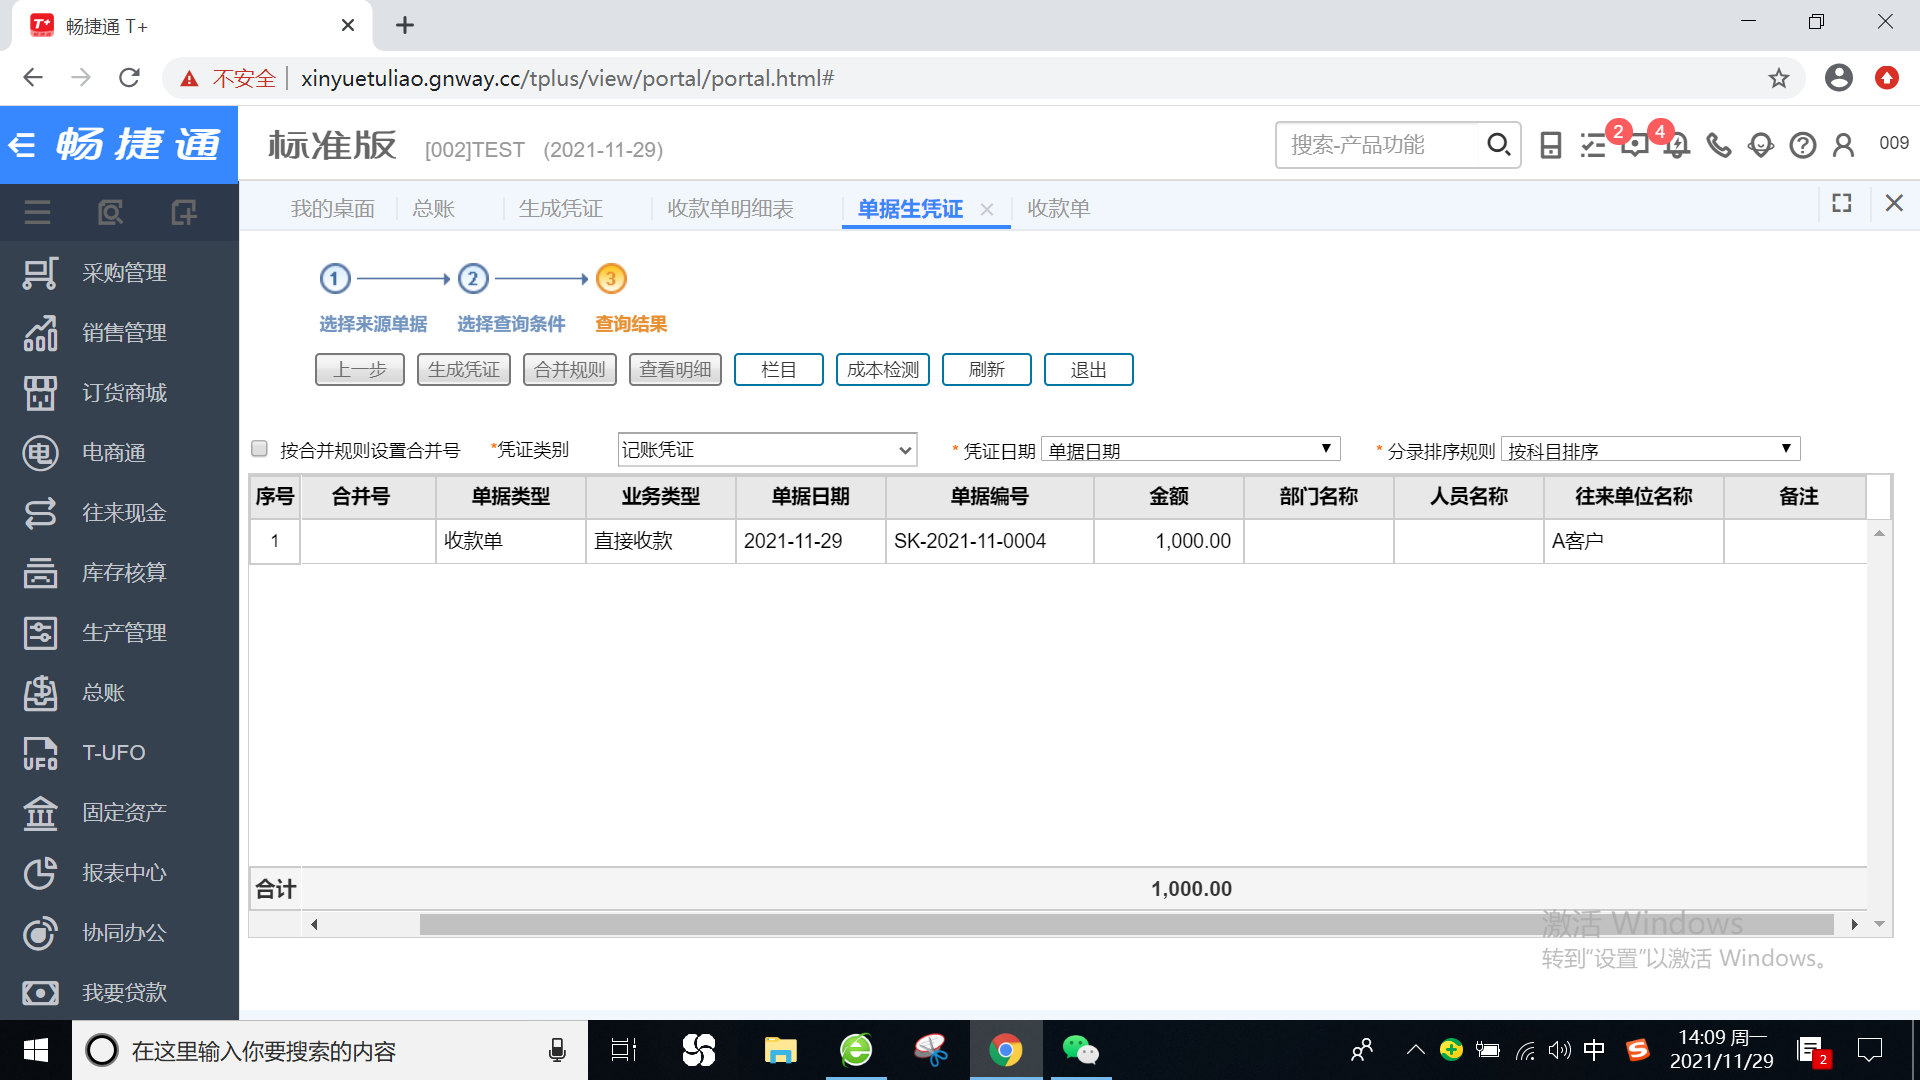Click the sidebar add-shortcut icon
The width and height of the screenshot is (1920, 1080).
coord(184,212)
